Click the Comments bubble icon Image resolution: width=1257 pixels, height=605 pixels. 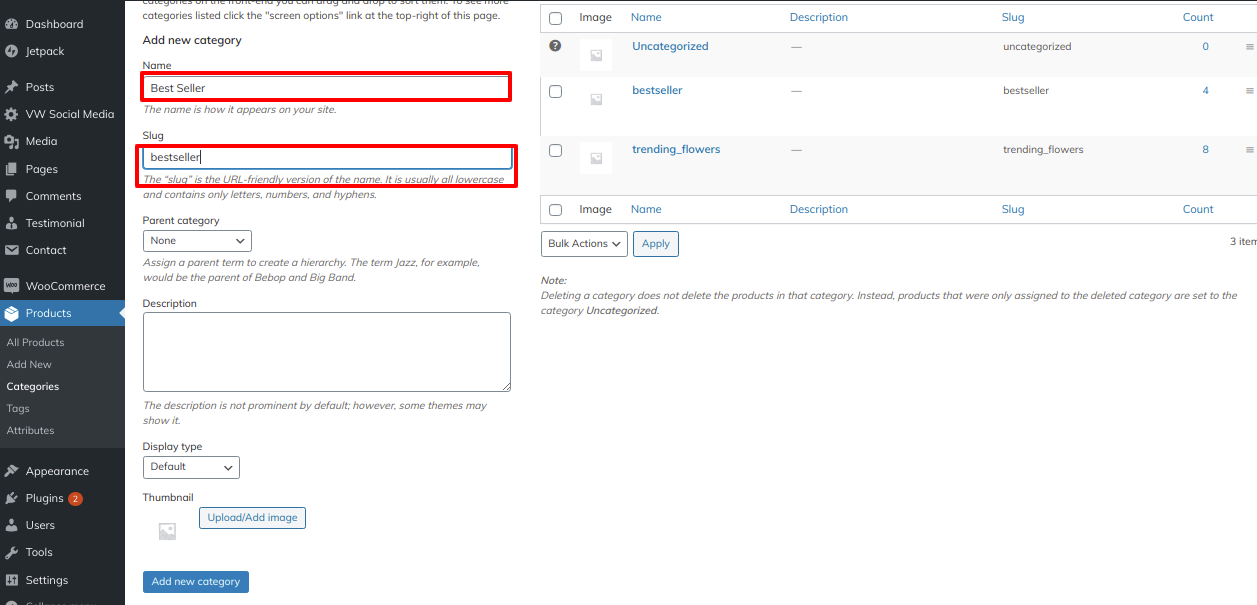tap(11, 196)
